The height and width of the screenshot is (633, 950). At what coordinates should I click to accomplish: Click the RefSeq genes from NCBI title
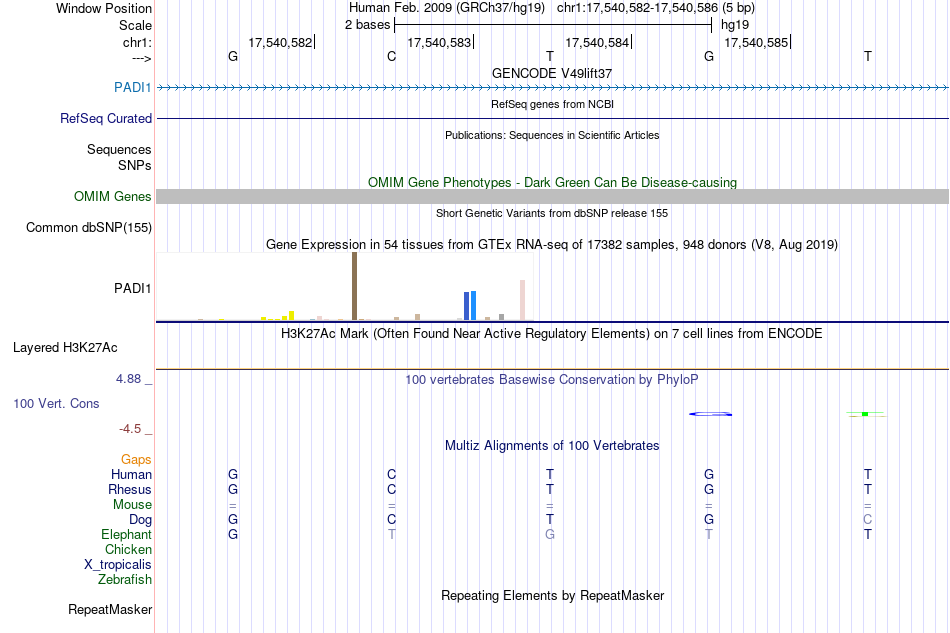[553, 104]
